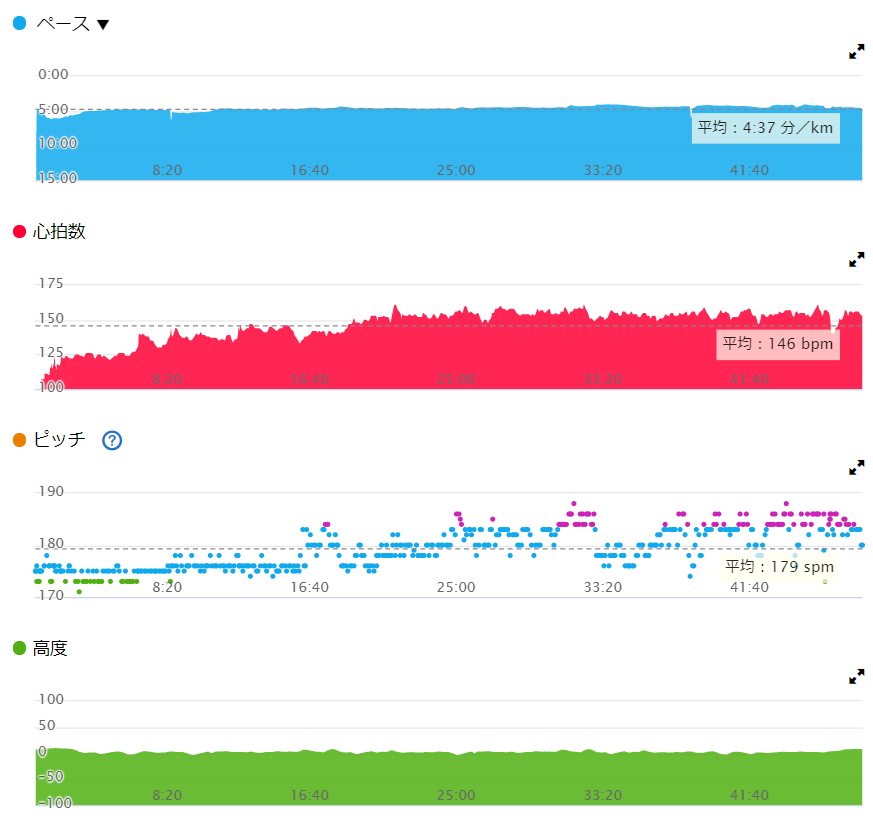Click the 16:40 mark on heart rate chart
Screen dimensions: 873x819
310,380
